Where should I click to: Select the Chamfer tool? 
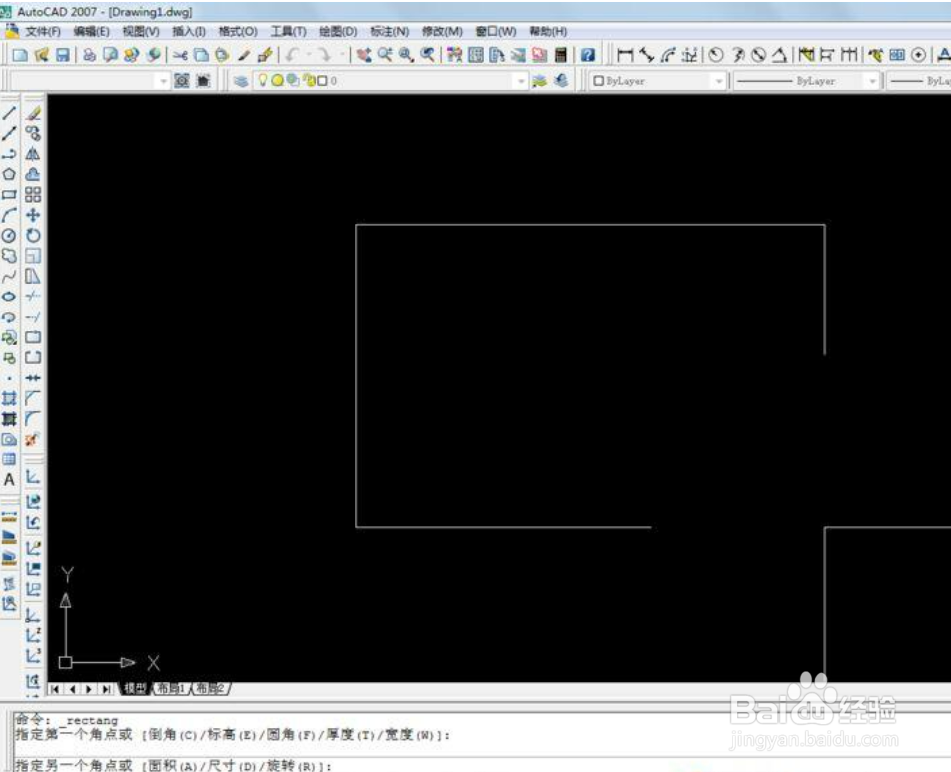point(33,398)
